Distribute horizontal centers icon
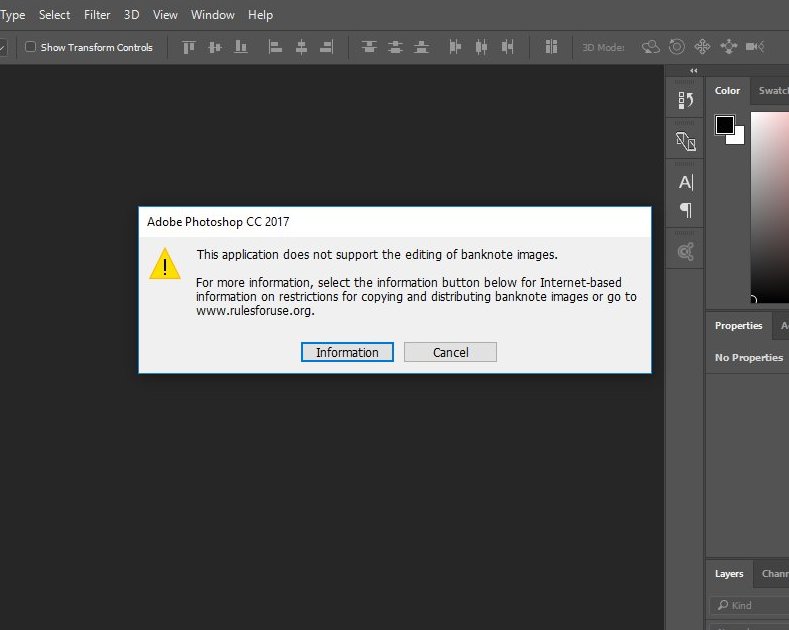 tap(481, 47)
